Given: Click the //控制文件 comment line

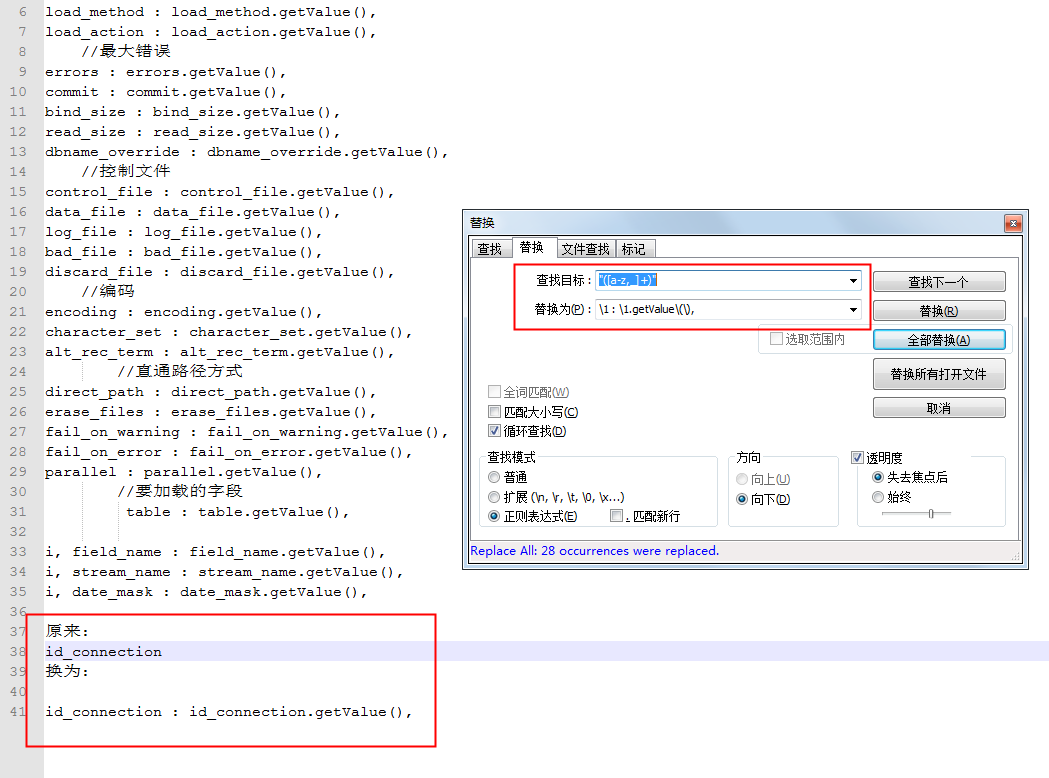Looking at the screenshot, I should pyautogui.click(x=126, y=171).
